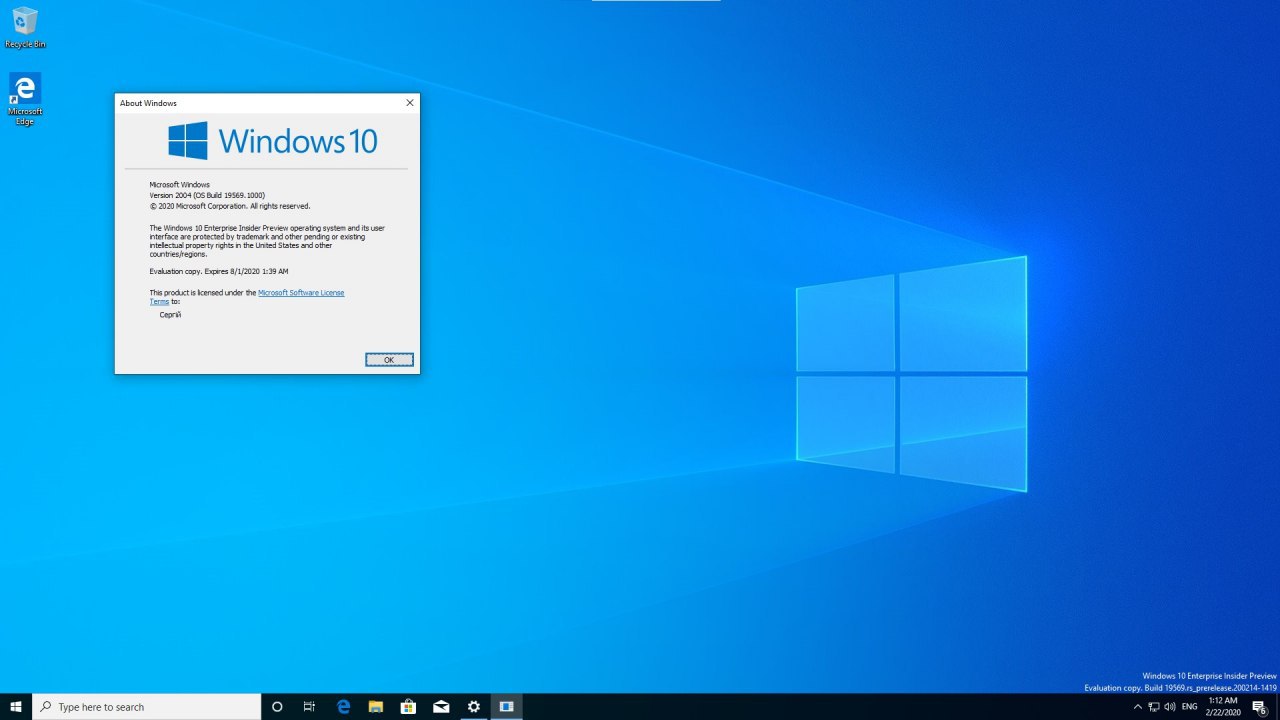Open File Explorer from the taskbar
Image resolution: width=1280 pixels, height=720 pixels.
(x=376, y=707)
